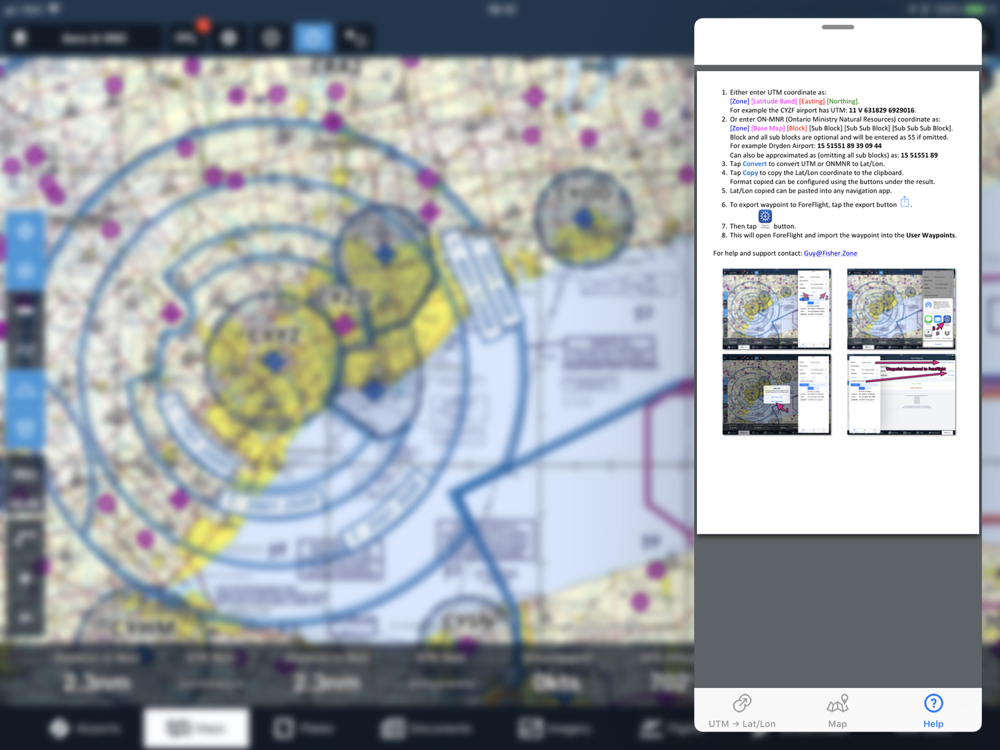Open the top-right share sheet screenshot thumbnail
The width and height of the screenshot is (1000, 750).
pyautogui.click(x=901, y=309)
